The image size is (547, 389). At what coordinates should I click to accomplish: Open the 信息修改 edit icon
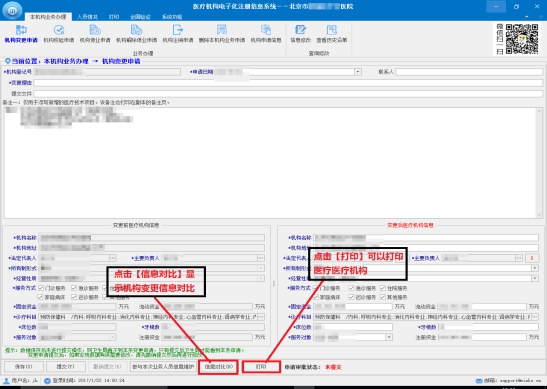(x=300, y=30)
